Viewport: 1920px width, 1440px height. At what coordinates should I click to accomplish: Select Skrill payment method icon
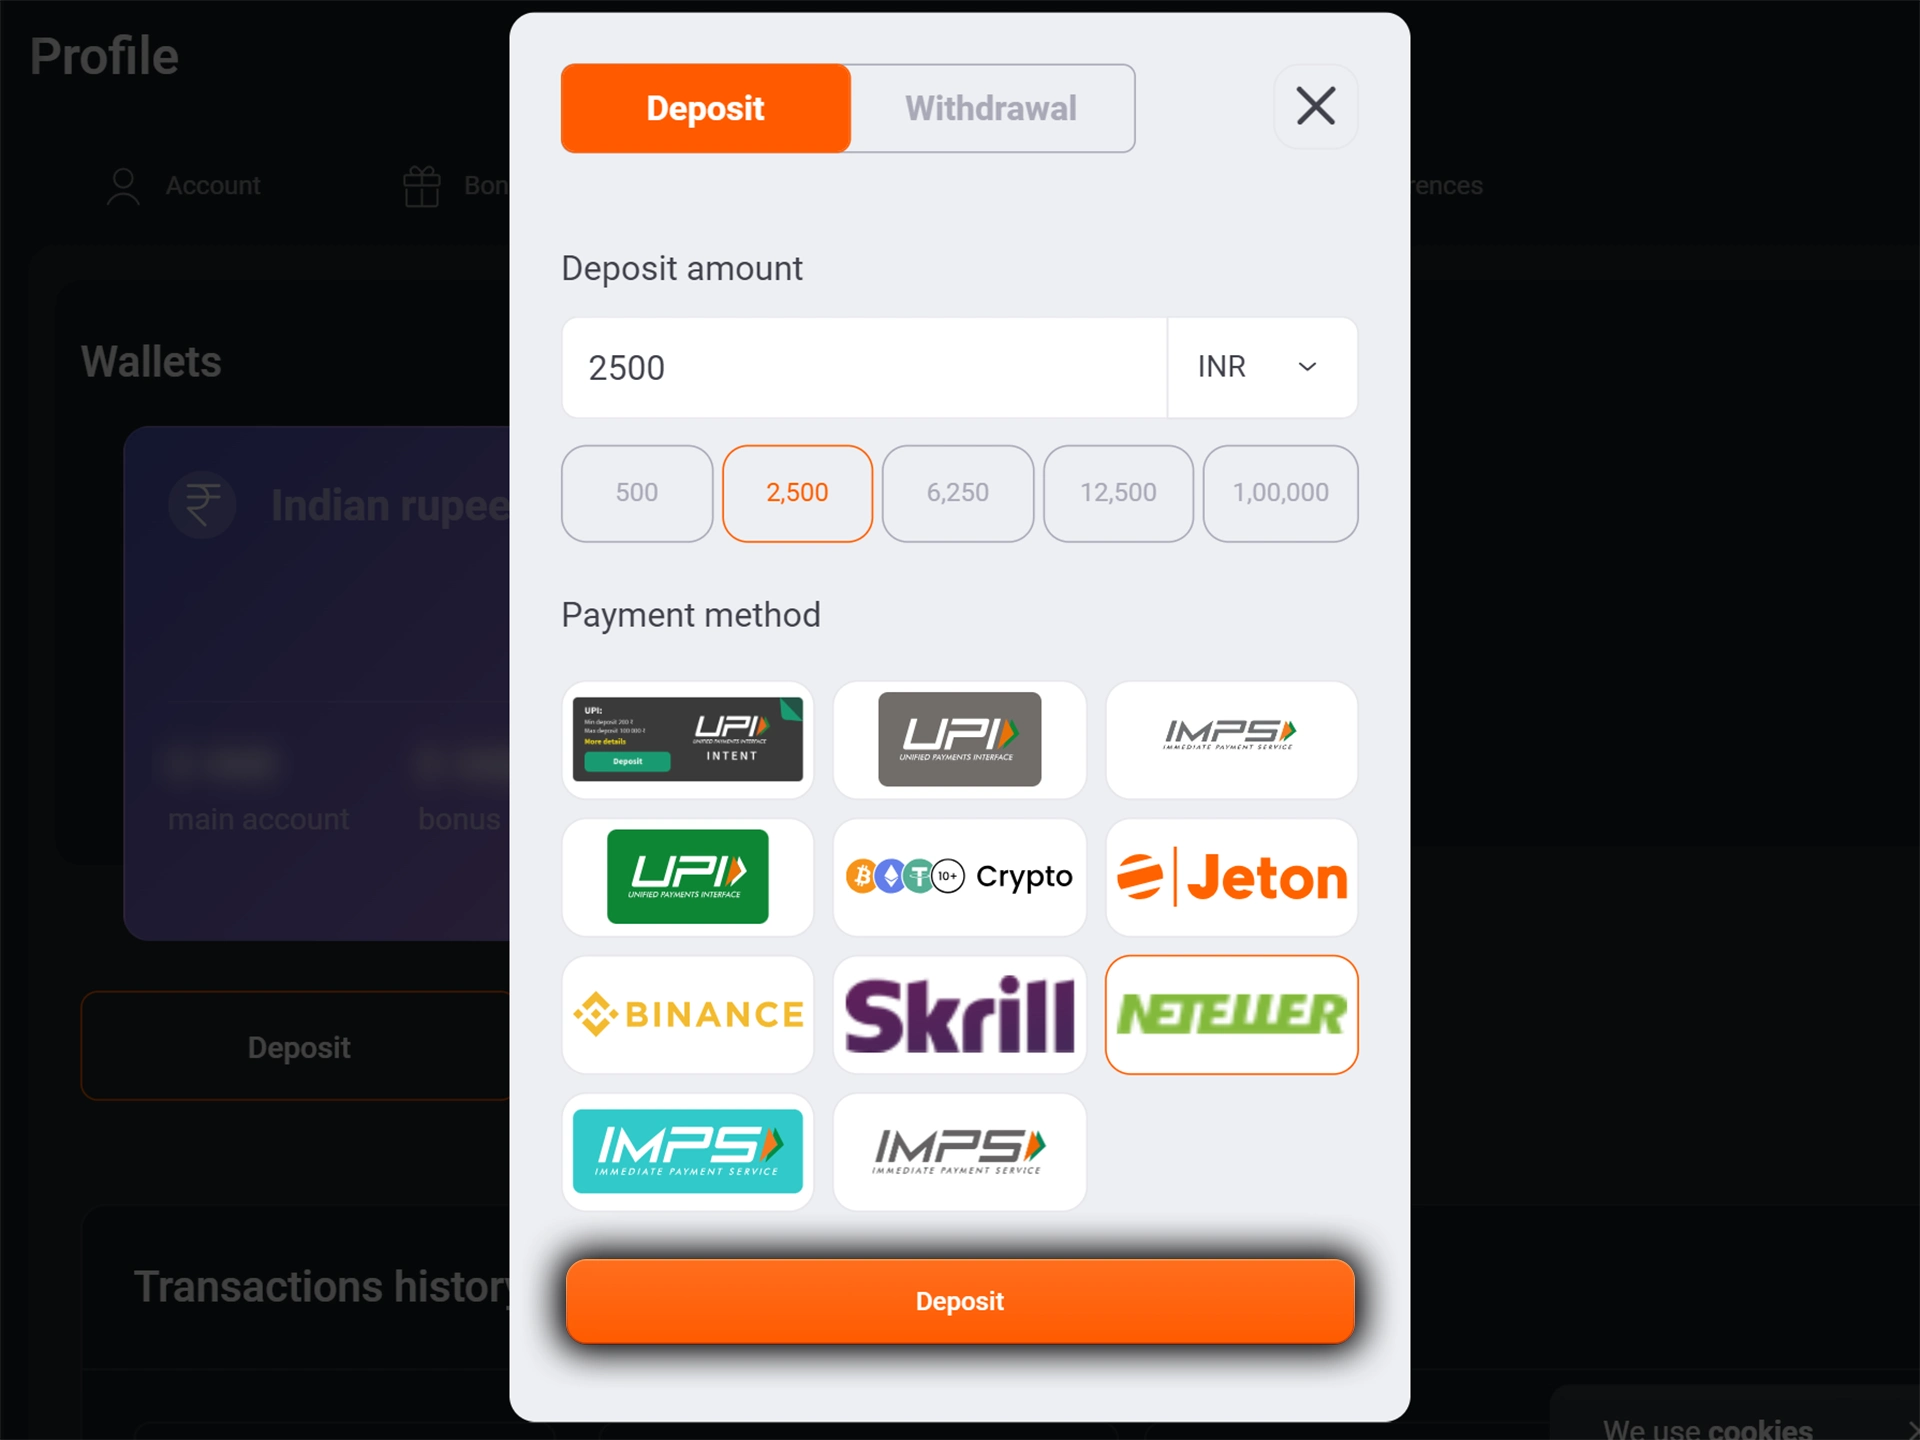pyautogui.click(x=958, y=1013)
